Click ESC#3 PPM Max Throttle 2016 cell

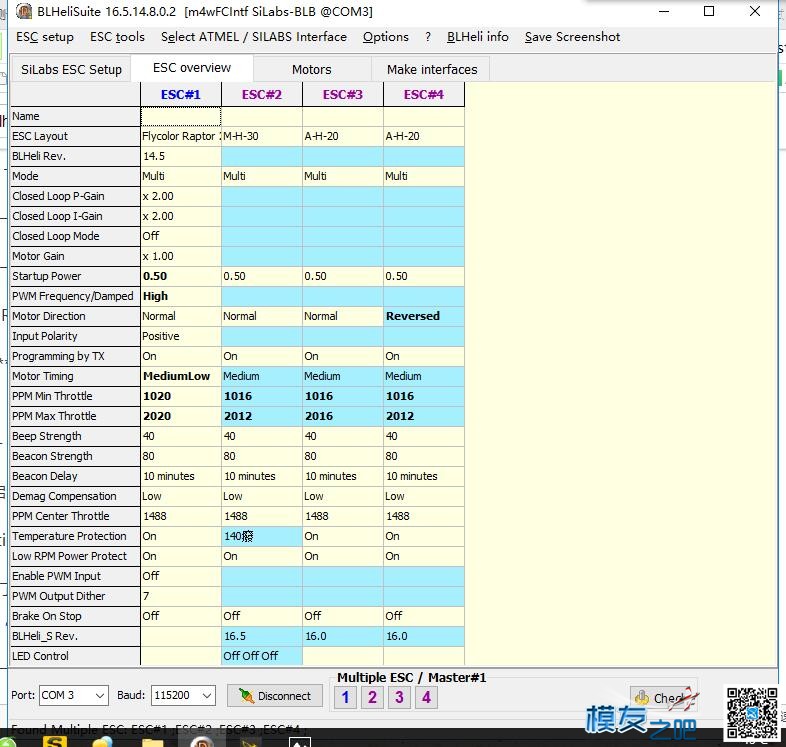343,416
